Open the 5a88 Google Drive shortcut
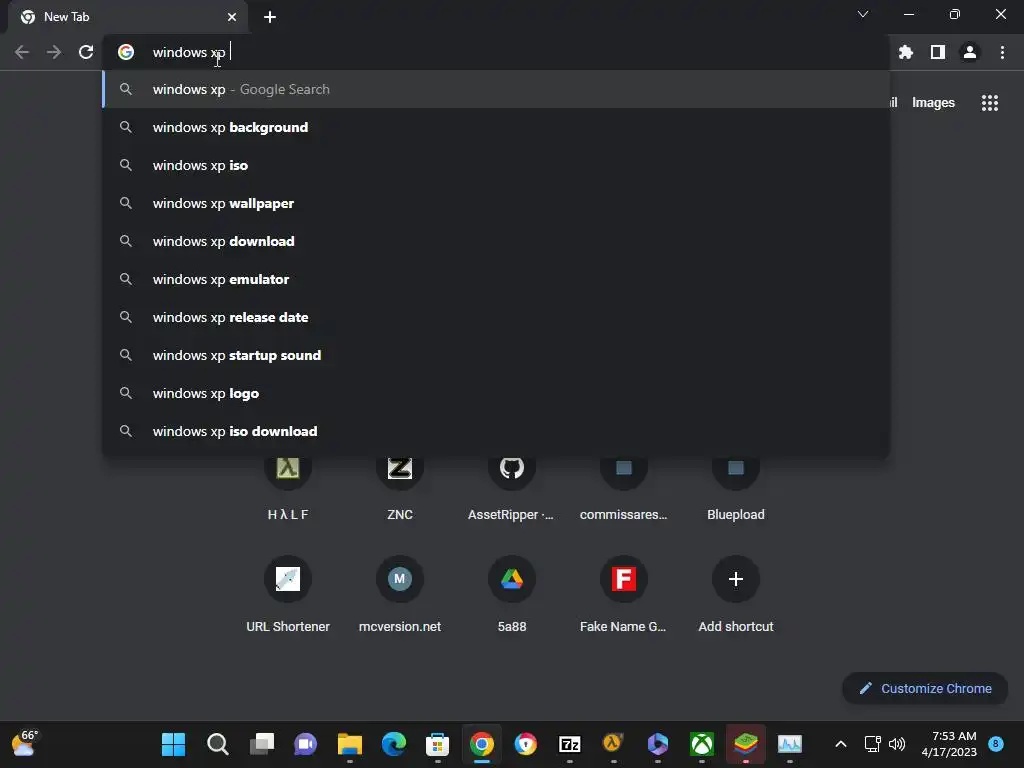This screenshot has height=768, width=1024. pos(511,594)
